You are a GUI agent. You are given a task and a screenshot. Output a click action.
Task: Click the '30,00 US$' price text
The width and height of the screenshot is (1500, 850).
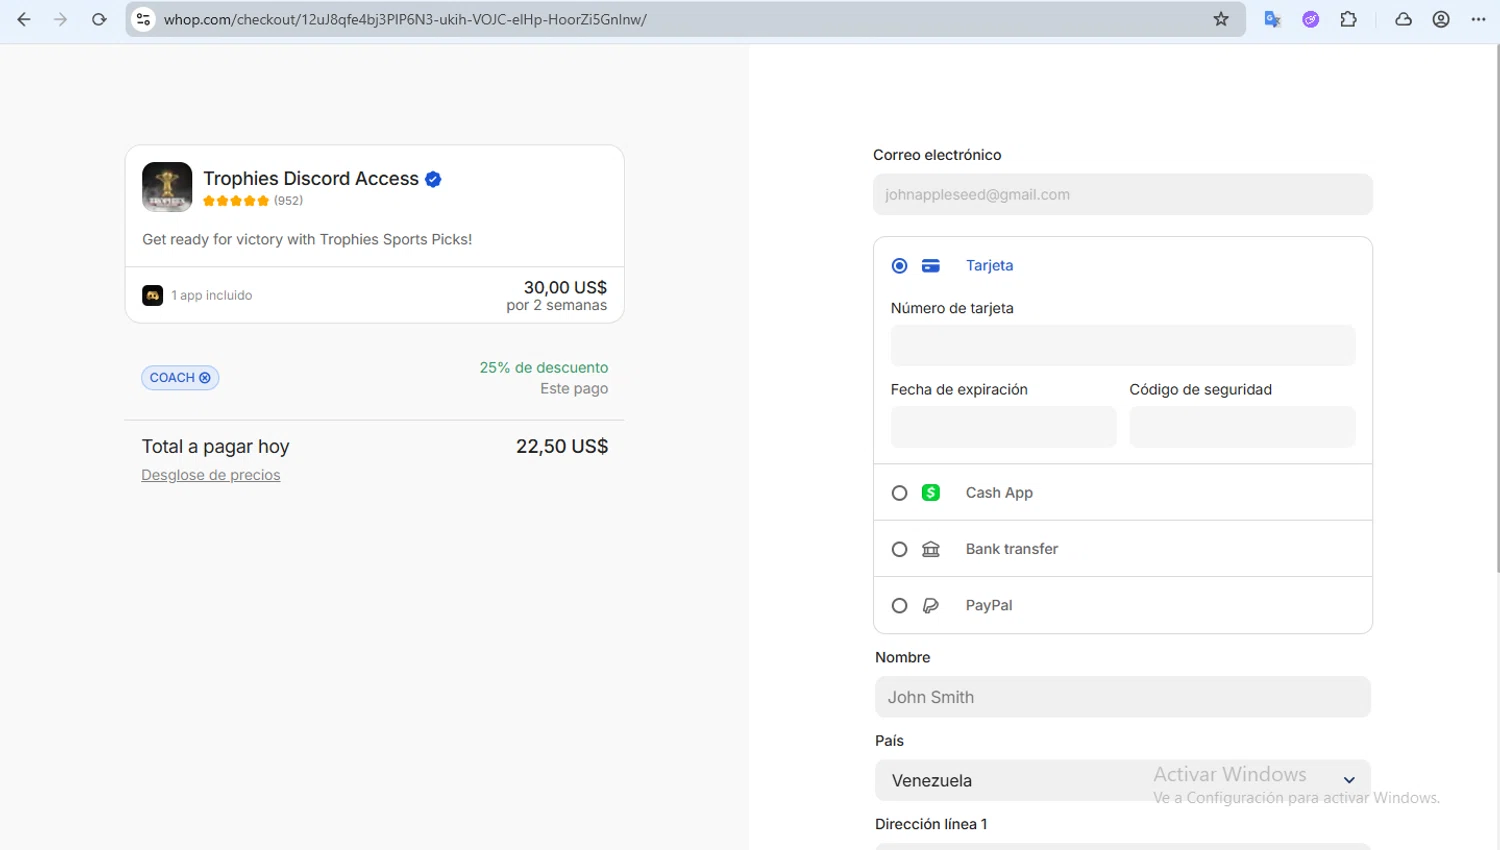pos(565,287)
